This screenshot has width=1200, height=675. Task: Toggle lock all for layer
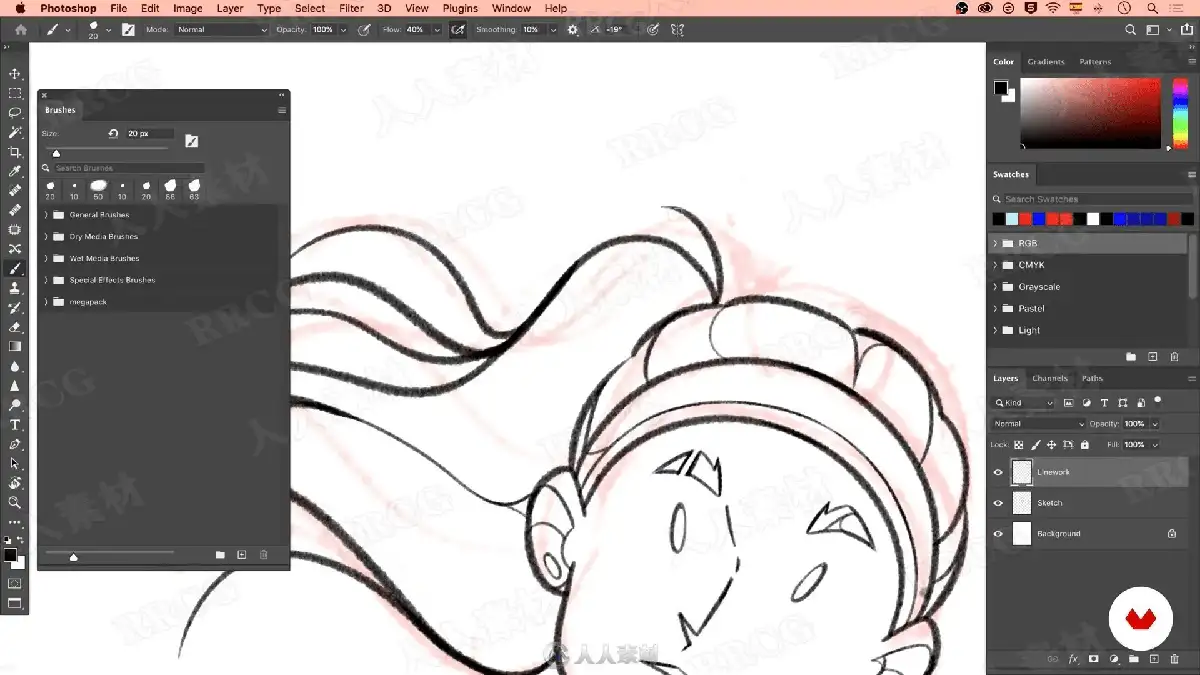[x=1083, y=445]
